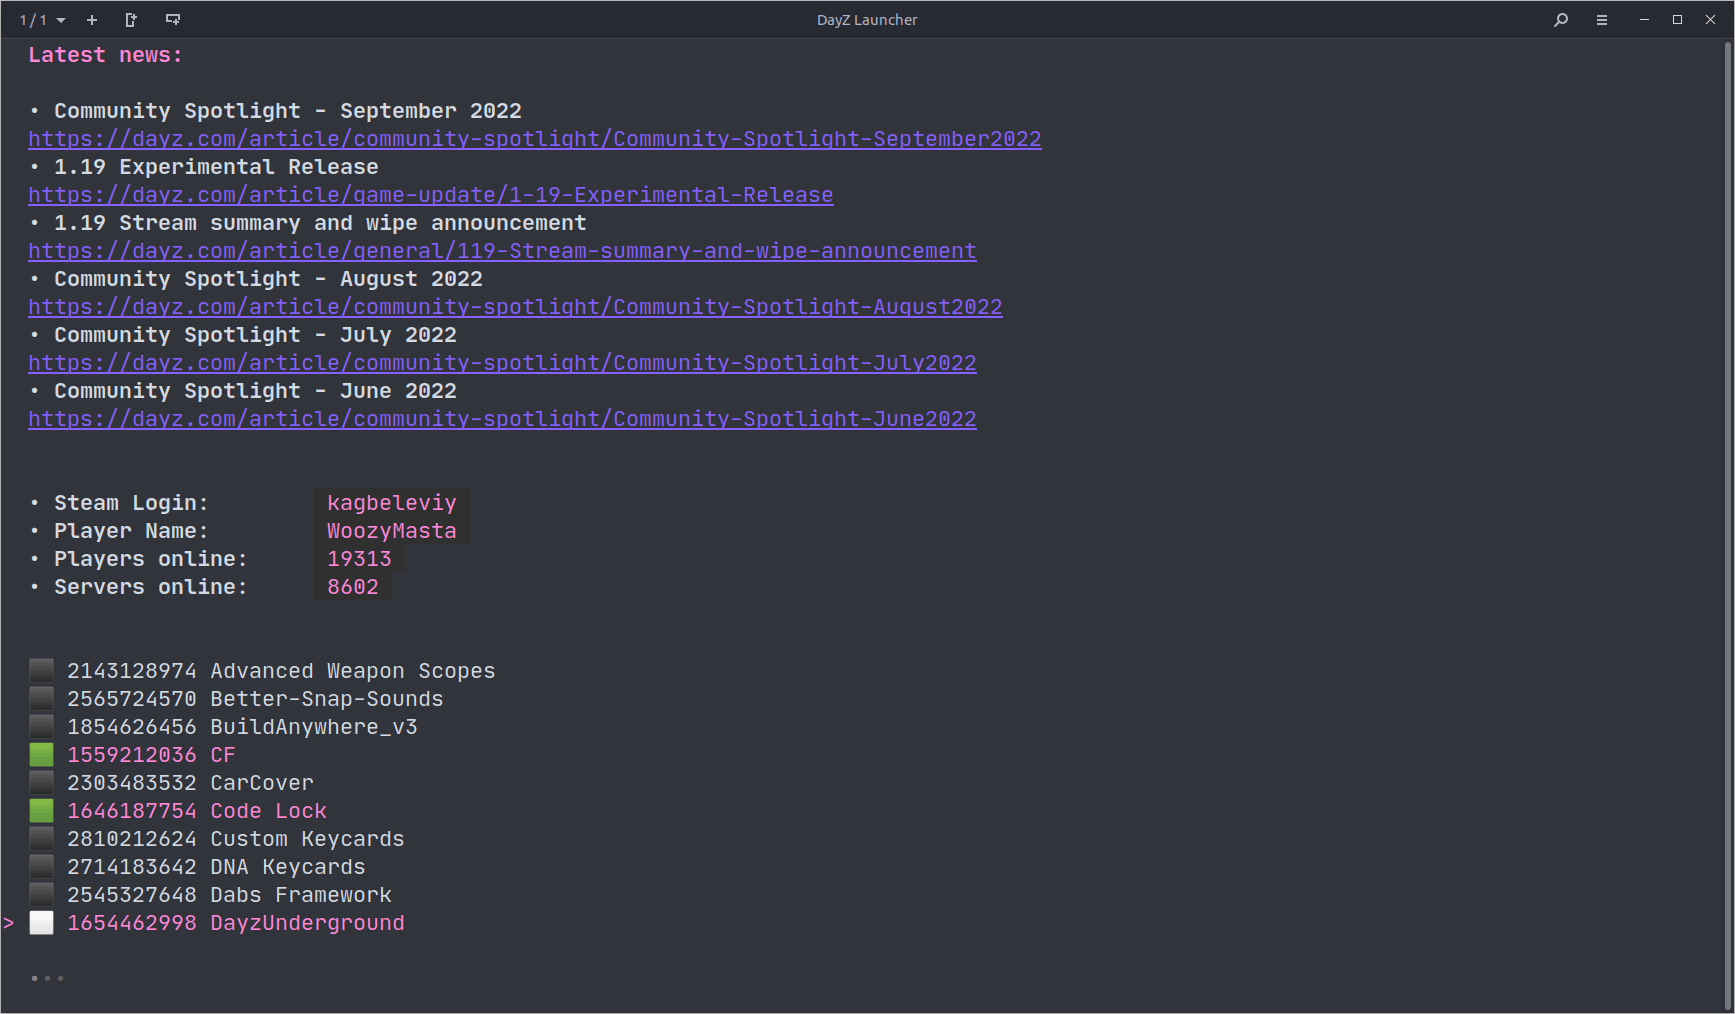This screenshot has width=1735, height=1014.
Task: Toggle the Dabs Framework mod checkbox
Action: coord(41,895)
